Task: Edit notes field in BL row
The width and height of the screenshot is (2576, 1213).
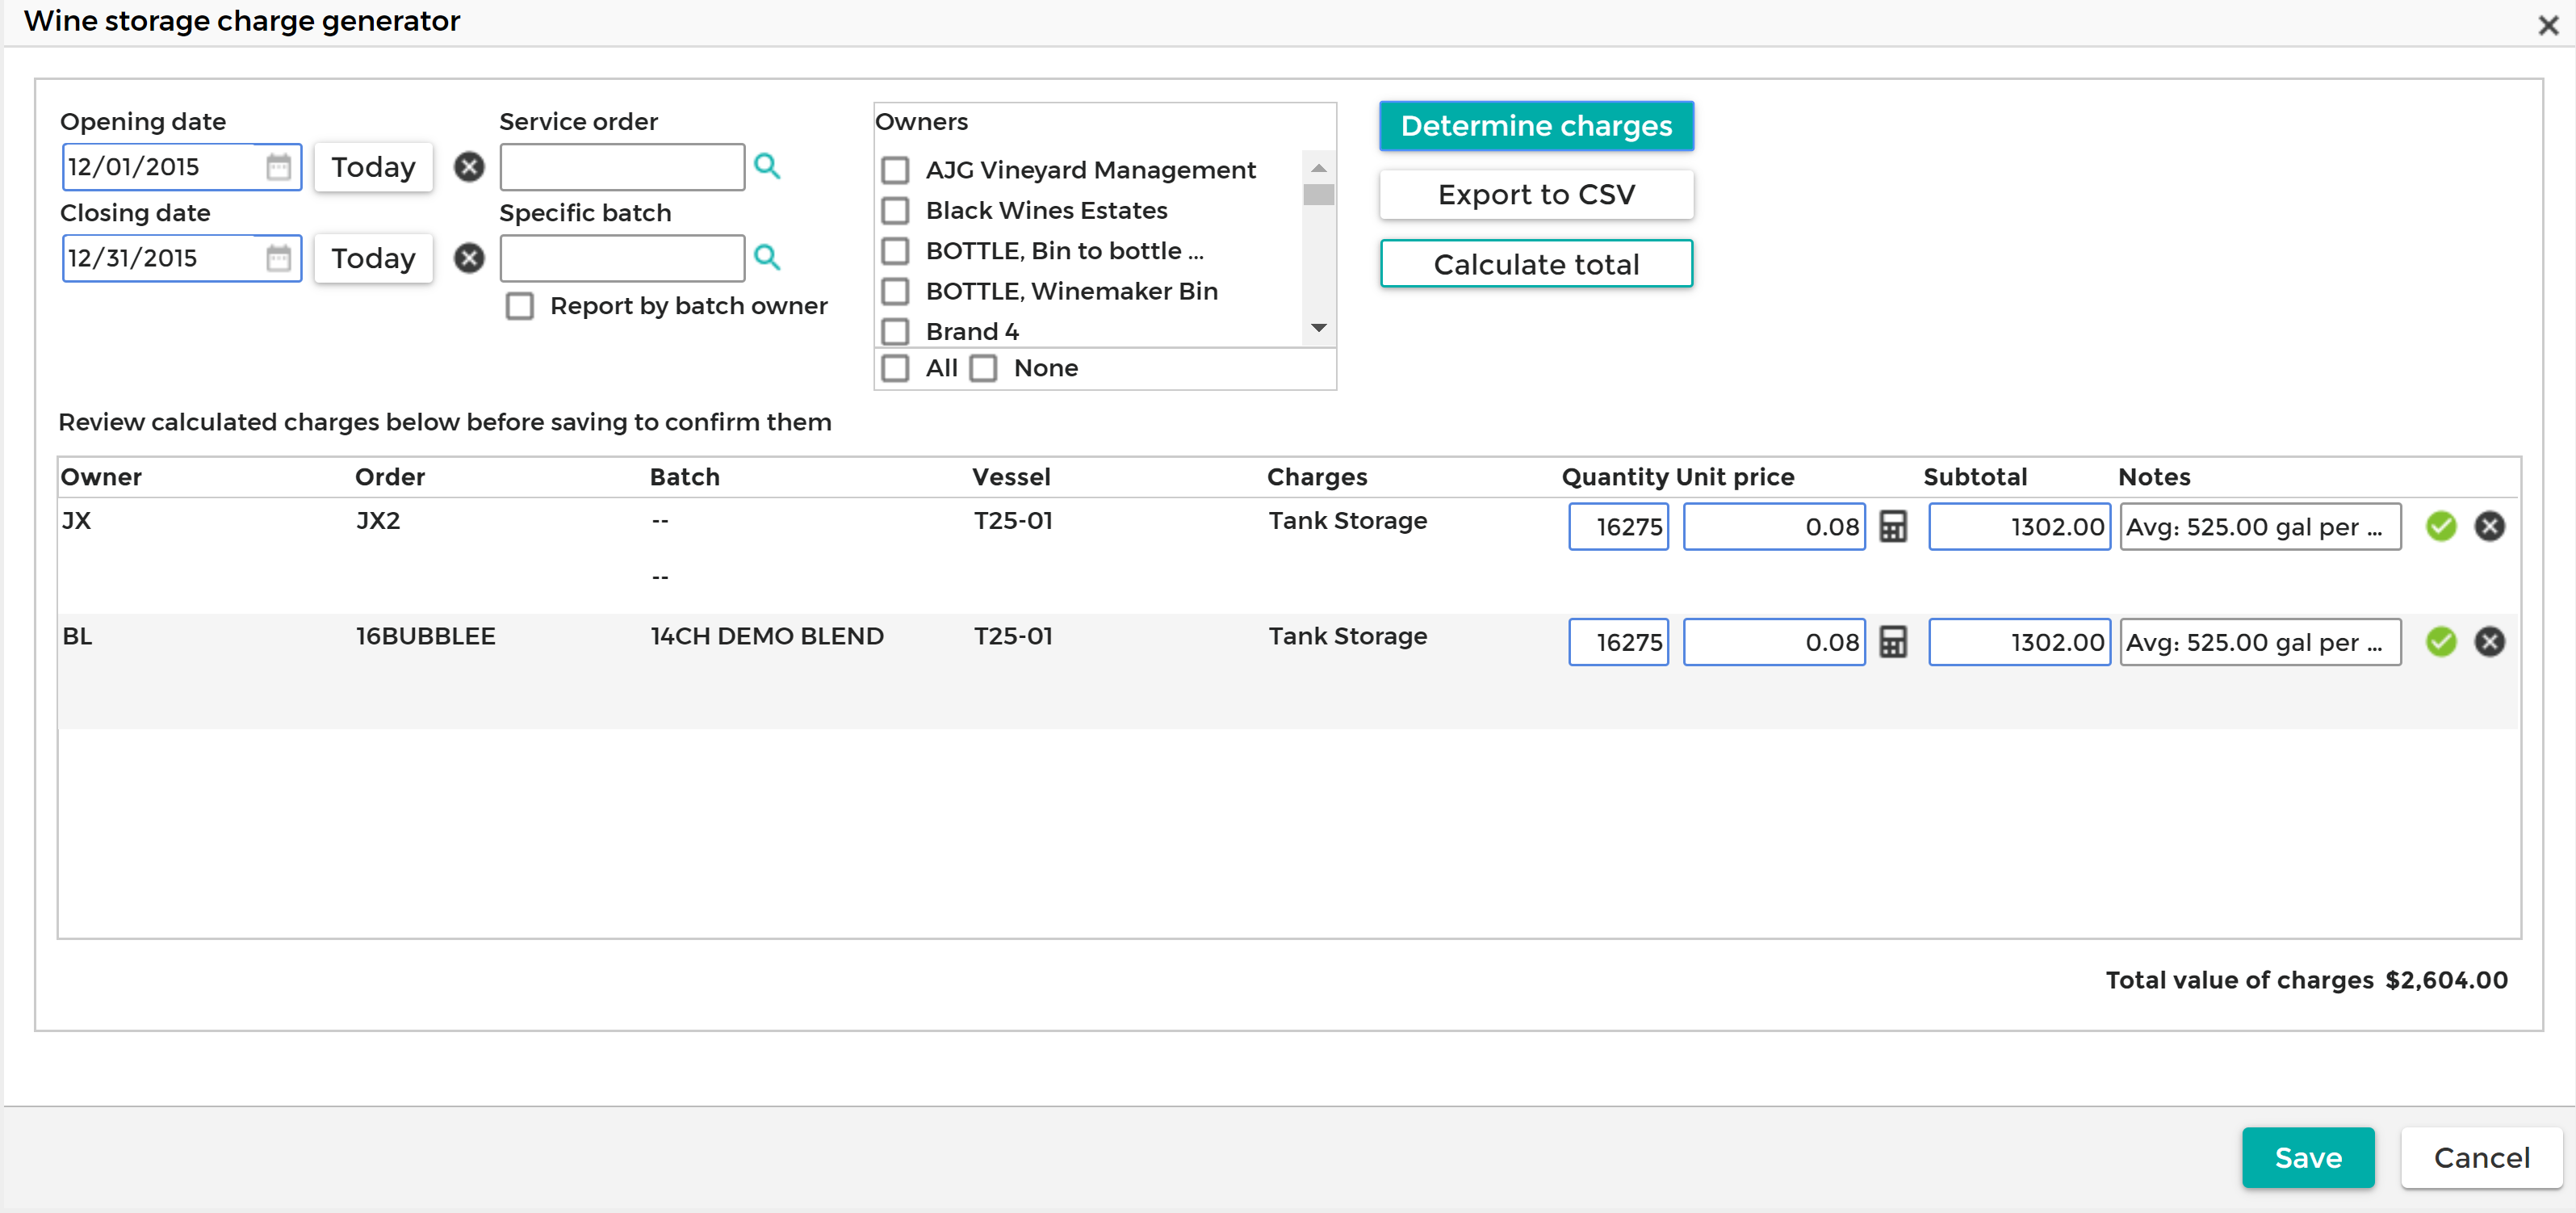Action: click(2260, 642)
